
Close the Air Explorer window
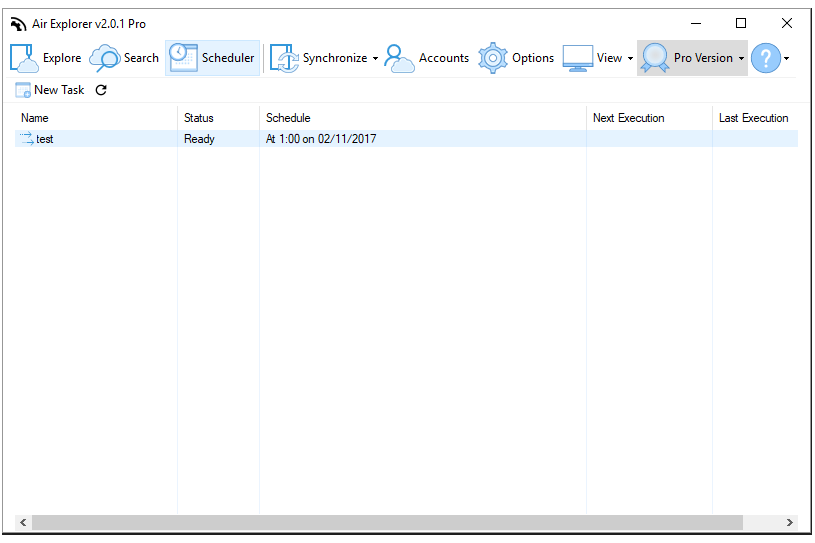(x=786, y=23)
